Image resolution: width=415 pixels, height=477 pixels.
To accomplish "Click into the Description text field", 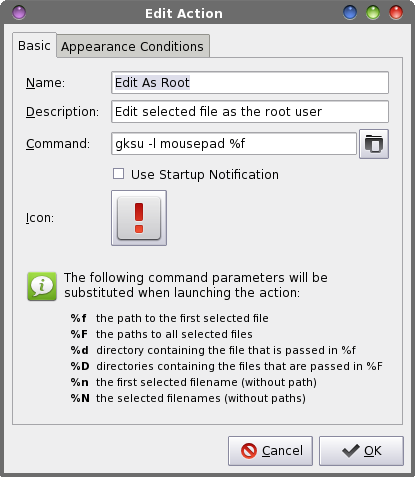I will click(250, 112).
